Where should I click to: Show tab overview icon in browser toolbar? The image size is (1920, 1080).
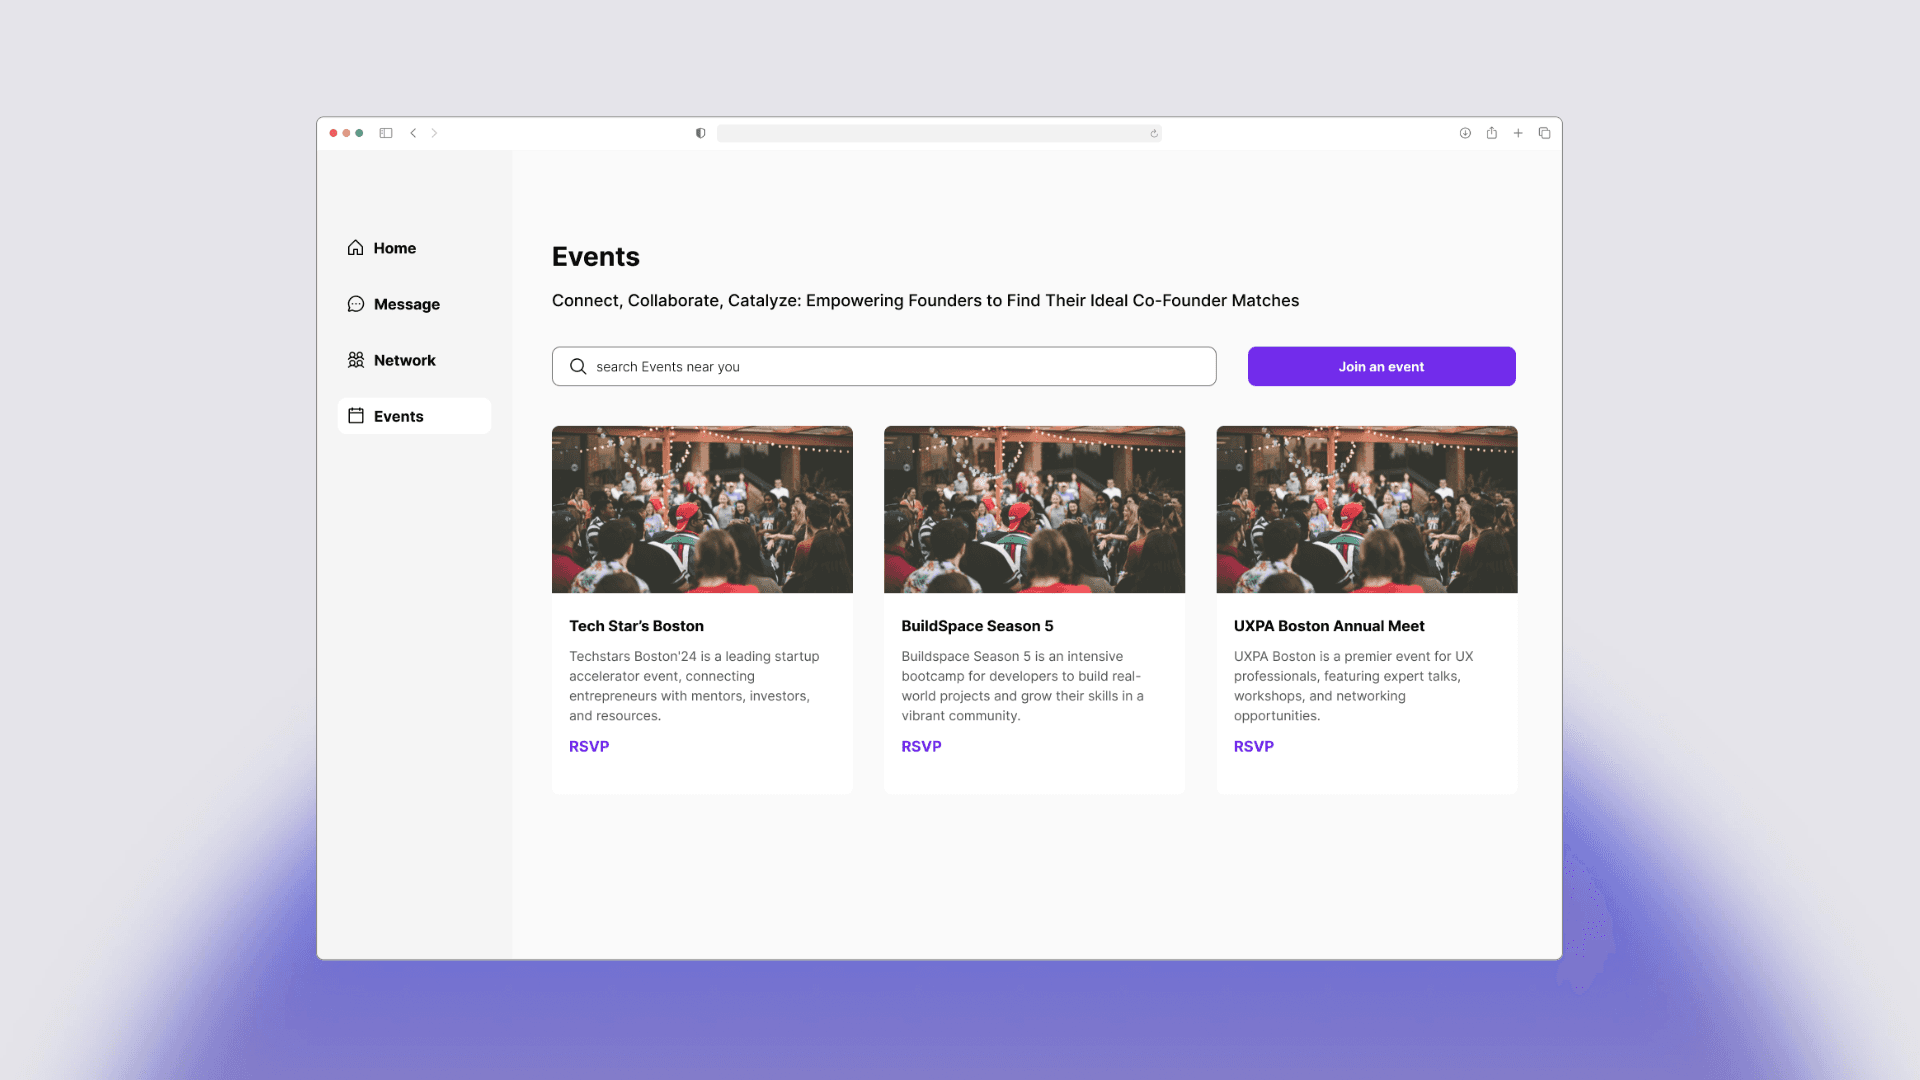1544,133
